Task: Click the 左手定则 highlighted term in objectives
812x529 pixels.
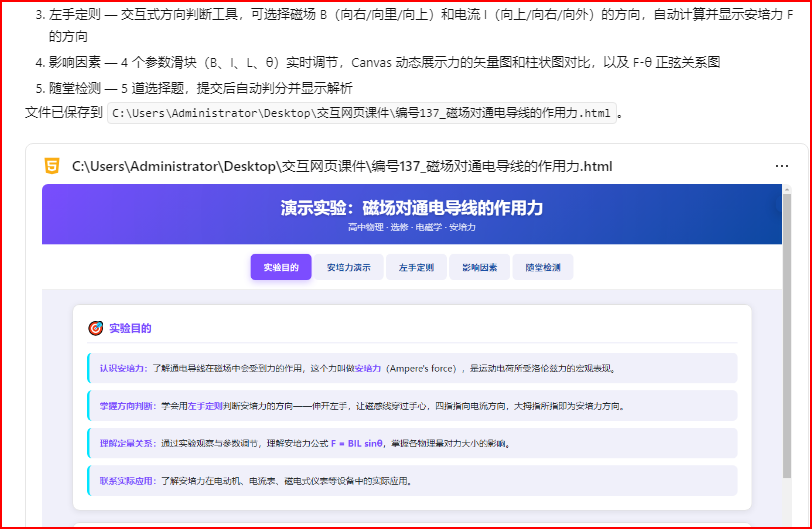Action: pos(205,406)
